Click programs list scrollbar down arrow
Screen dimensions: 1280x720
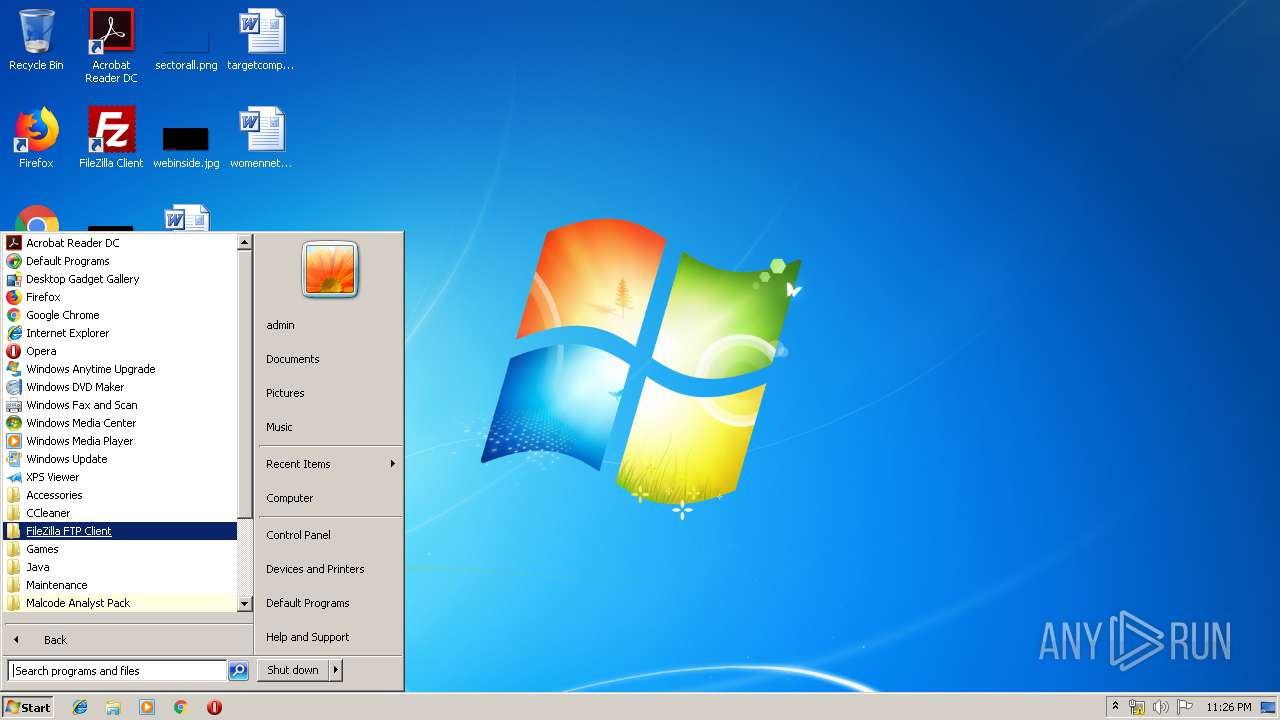click(245, 604)
